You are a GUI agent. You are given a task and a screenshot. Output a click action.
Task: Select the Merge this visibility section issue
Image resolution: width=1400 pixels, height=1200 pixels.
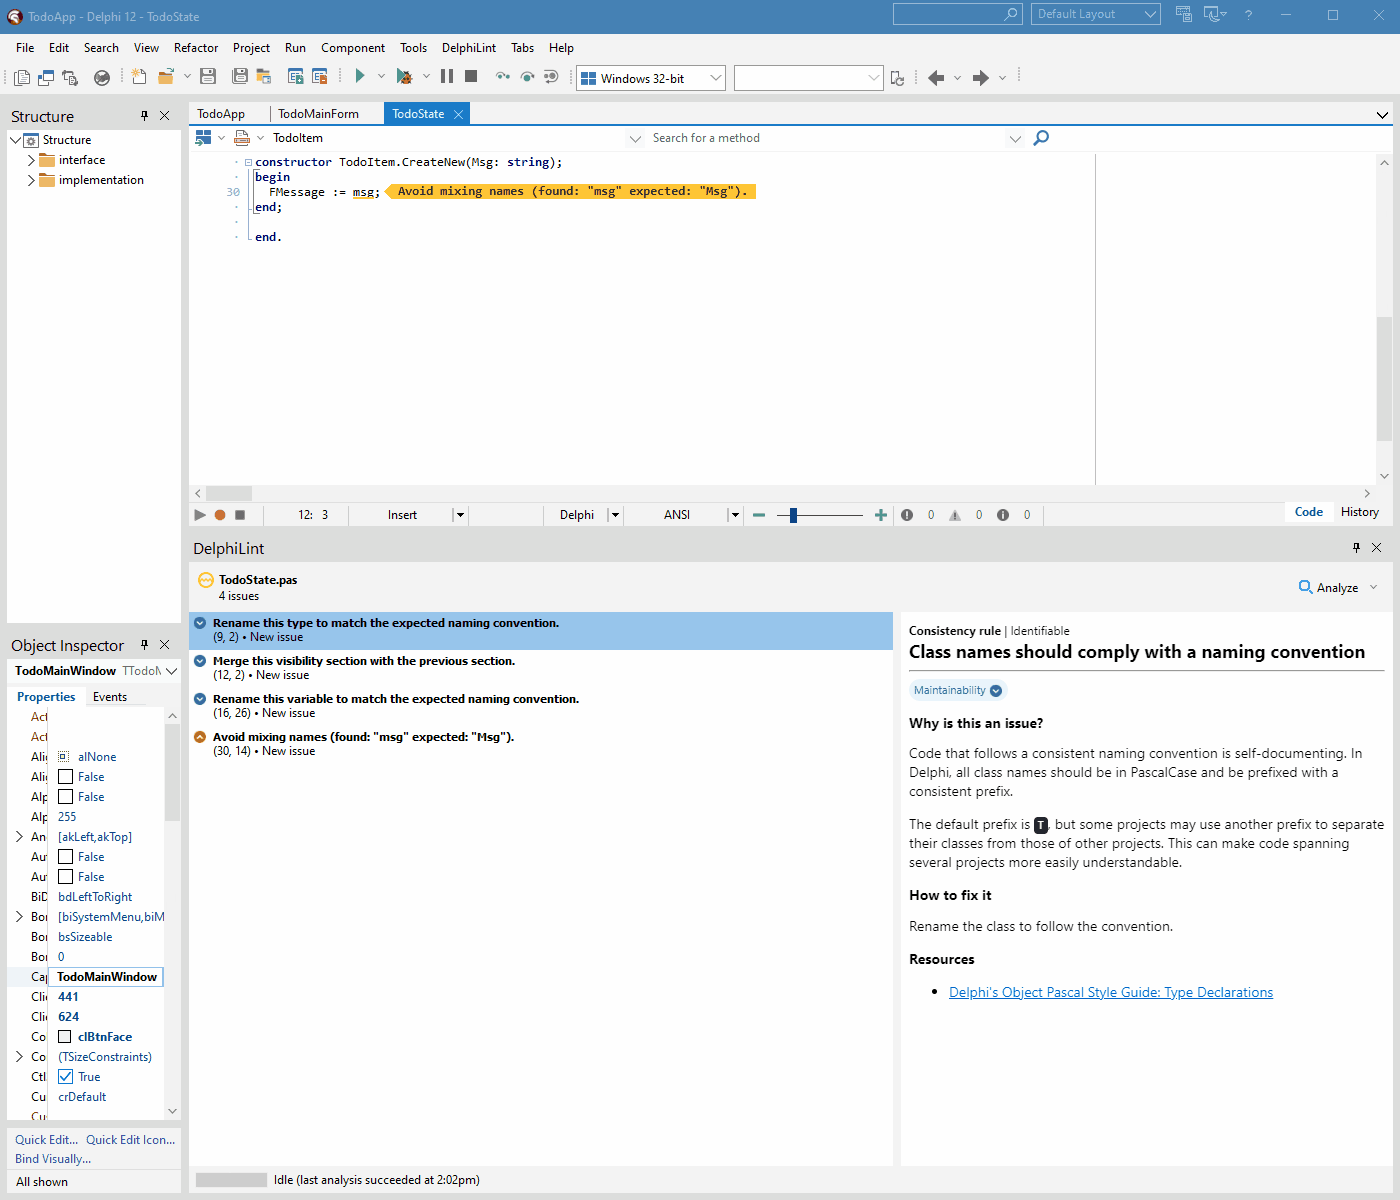click(541, 668)
